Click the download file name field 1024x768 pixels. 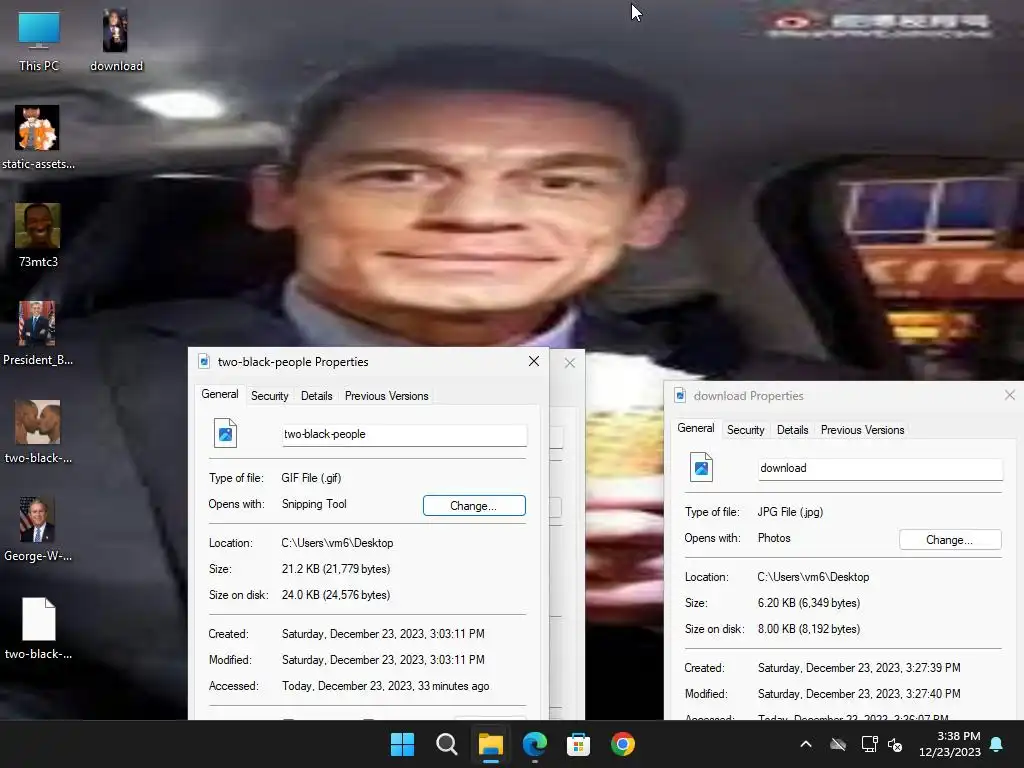pyautogui.click(x=880, y=468)
